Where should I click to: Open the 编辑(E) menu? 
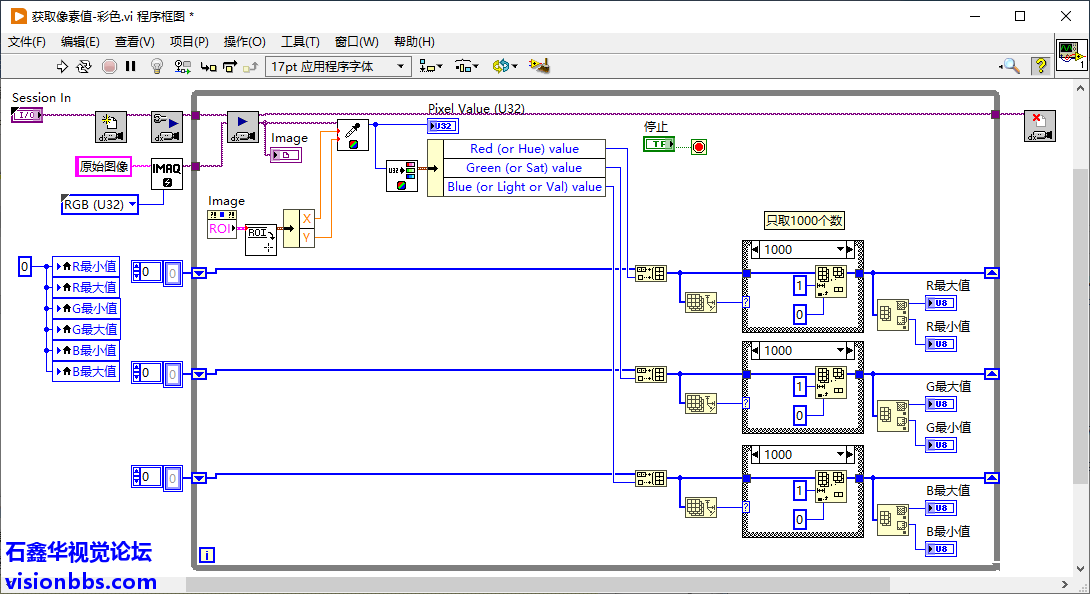click(x=80, y=42)
